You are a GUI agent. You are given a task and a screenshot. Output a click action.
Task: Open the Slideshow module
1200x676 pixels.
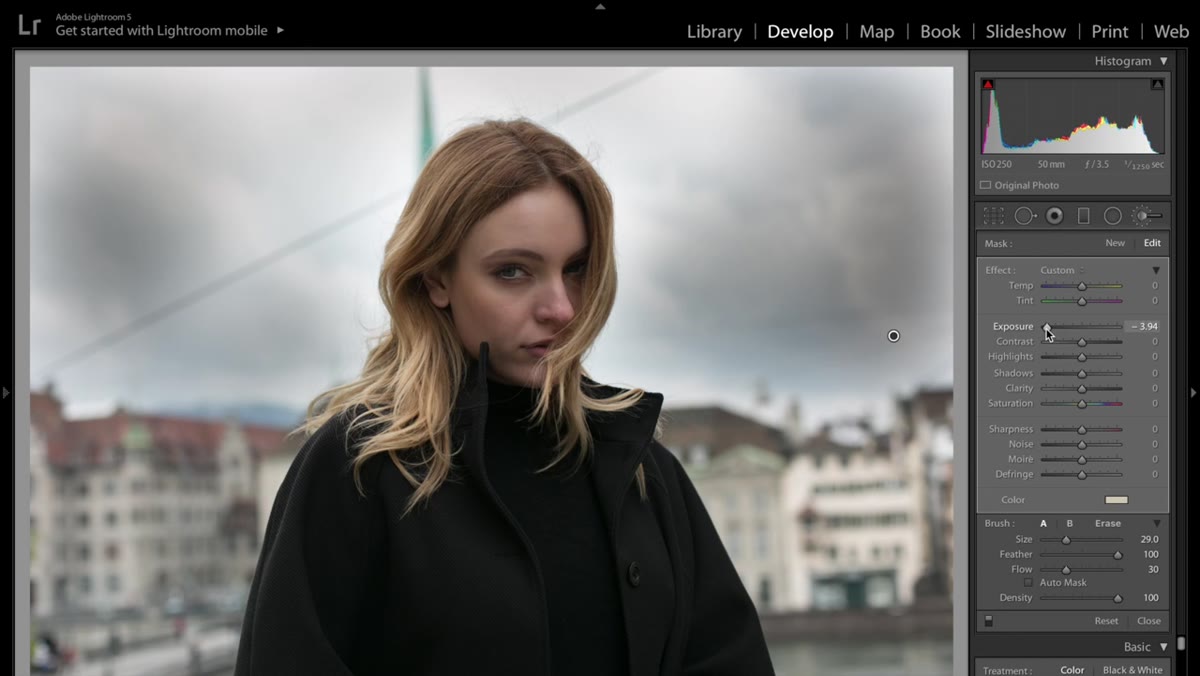click(x=1026, y=31)
